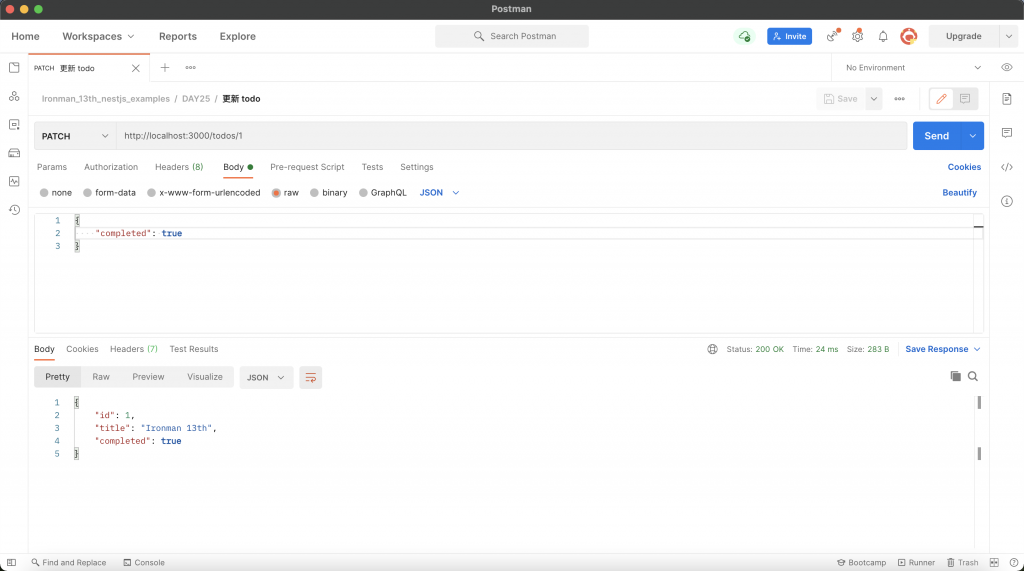Show the Raw response view
The height and width of the screenshot is (571, 1024).
coord(101,377)
